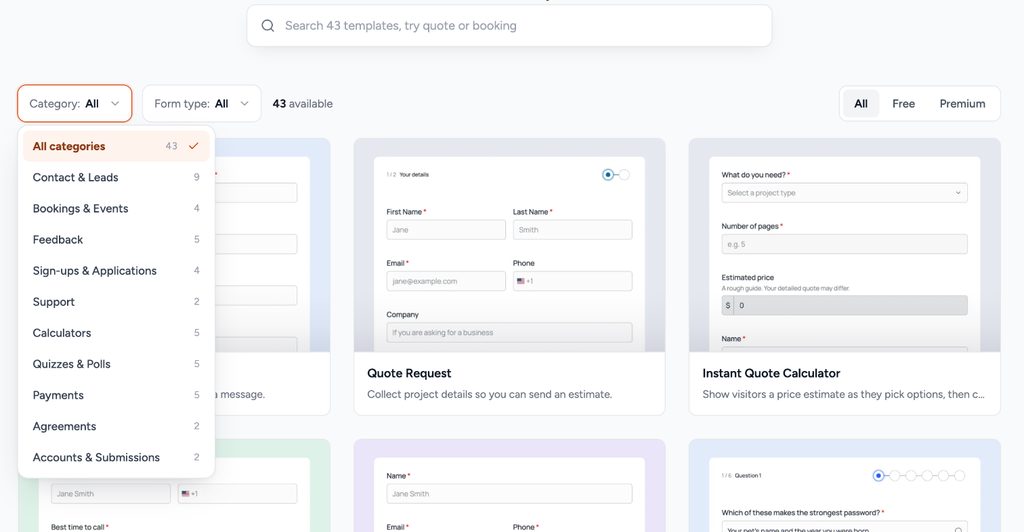Open the Form type dropdown
This screenshot has width=1024, height=532.
tap(202, 104)
